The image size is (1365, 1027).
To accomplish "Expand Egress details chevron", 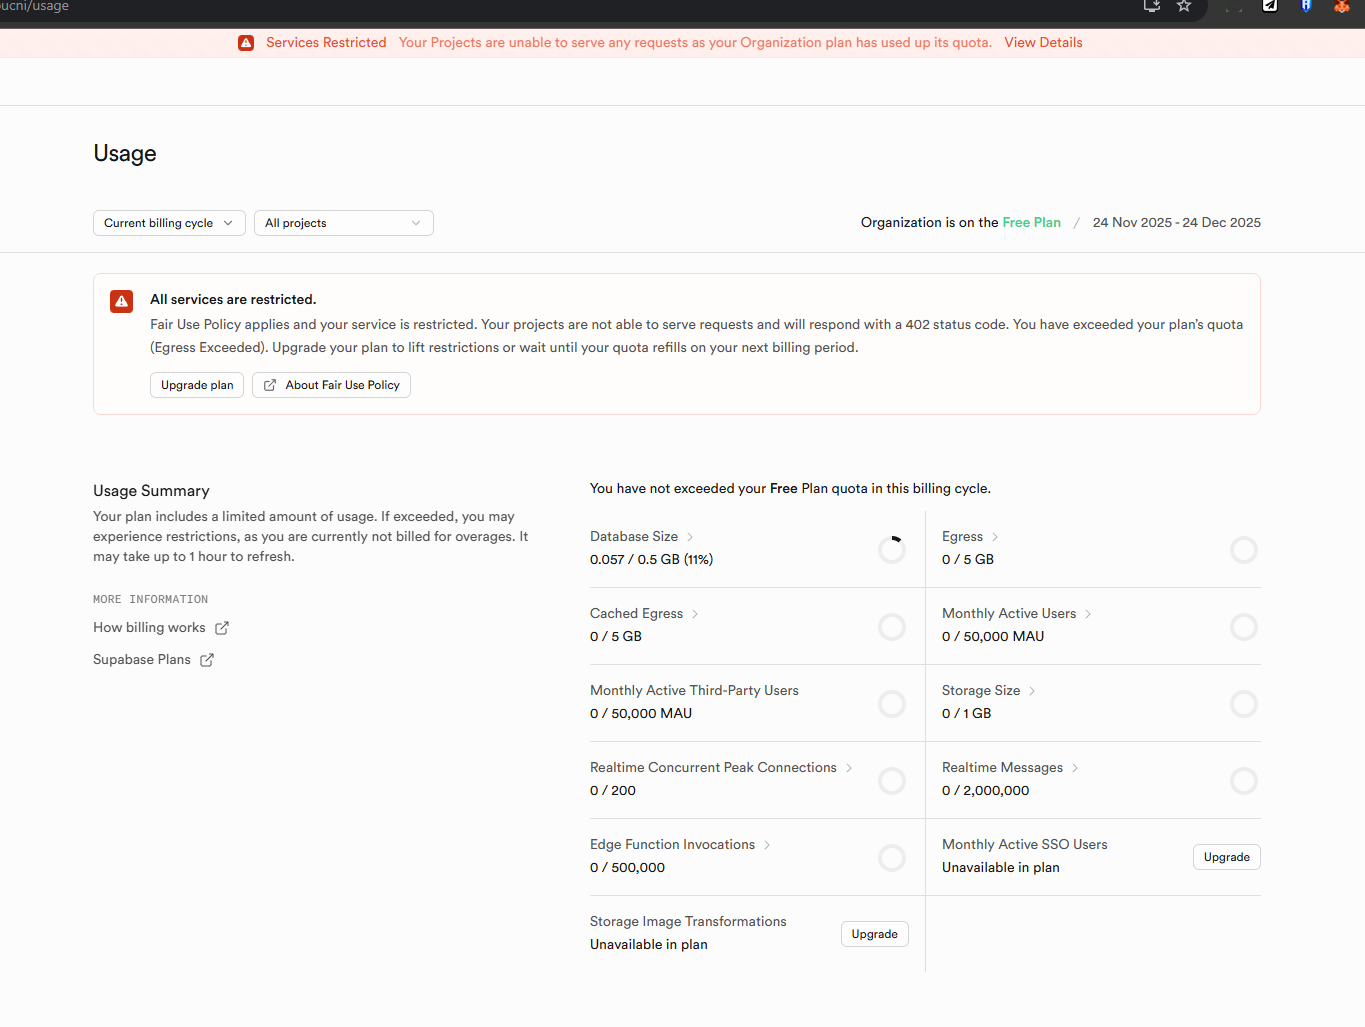I will coord(995,537).
